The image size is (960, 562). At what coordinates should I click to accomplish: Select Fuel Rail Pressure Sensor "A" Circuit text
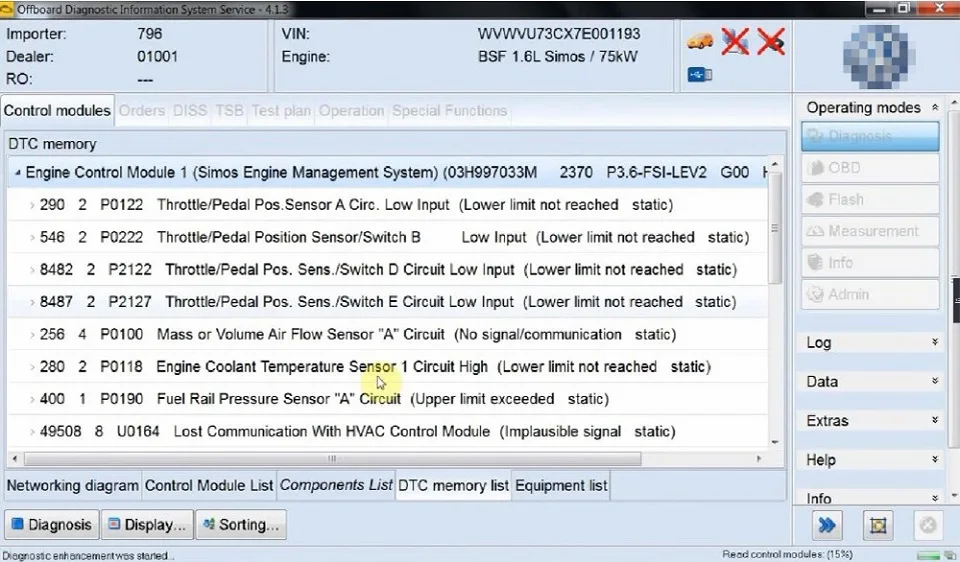[x=279, y=400]
